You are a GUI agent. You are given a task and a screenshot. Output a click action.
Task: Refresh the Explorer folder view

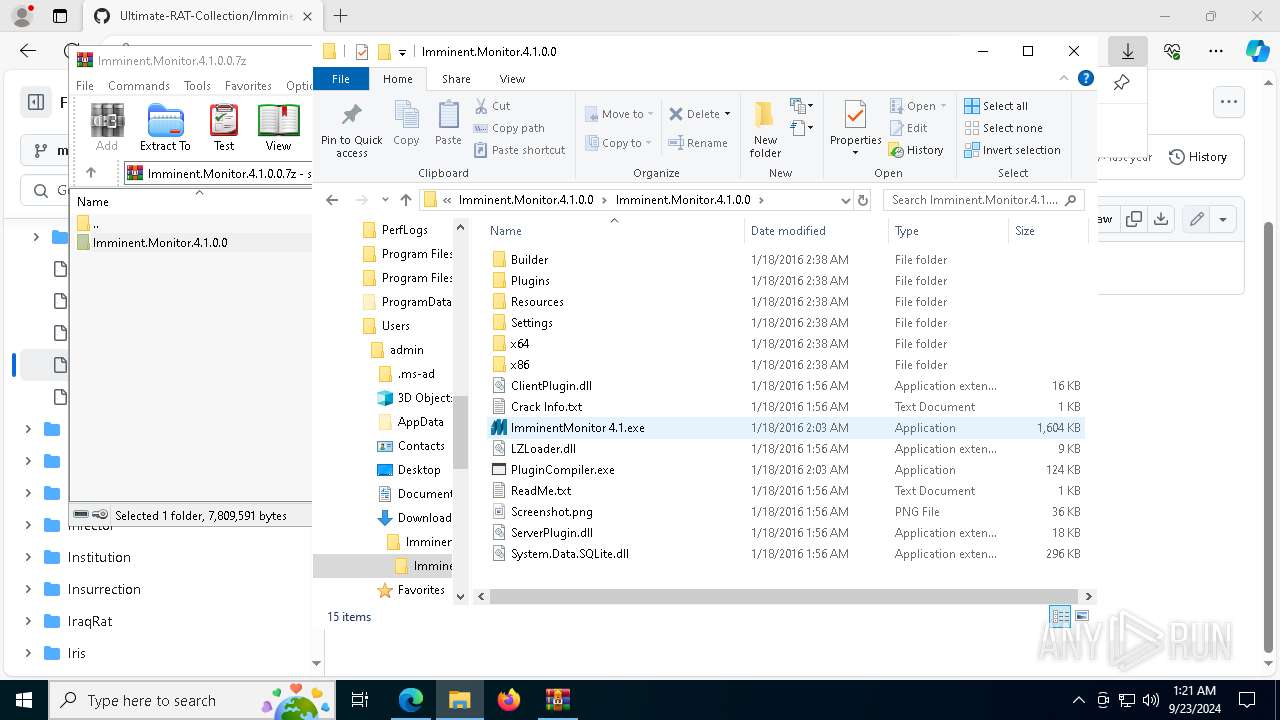click(863, 200)
